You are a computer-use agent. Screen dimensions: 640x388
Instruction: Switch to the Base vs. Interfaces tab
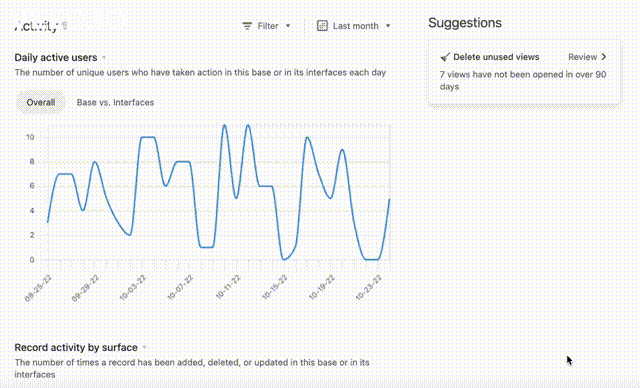(115, 102)
